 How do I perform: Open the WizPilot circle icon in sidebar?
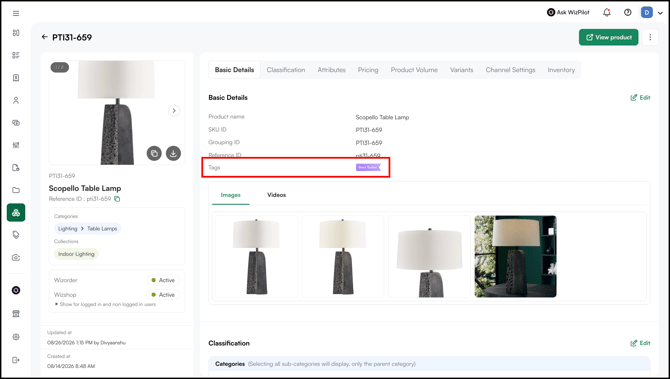pos(16,290)
